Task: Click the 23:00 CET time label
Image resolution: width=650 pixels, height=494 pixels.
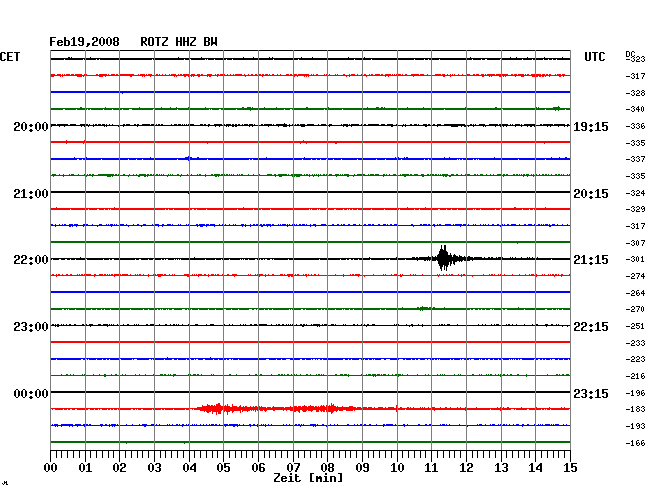Action: (x=31, y=327)
